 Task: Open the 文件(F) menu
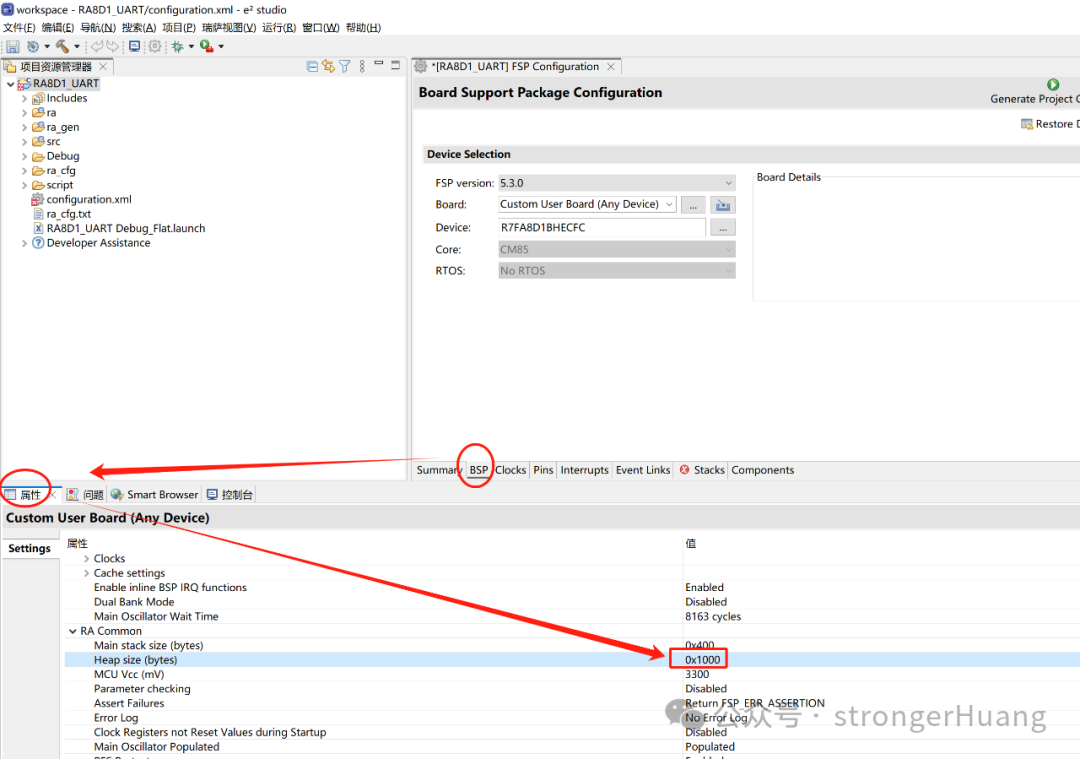point(19,28)
